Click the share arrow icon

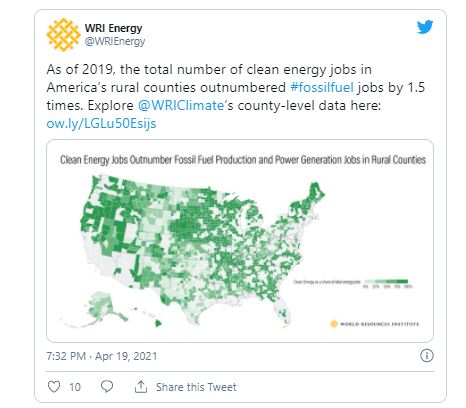point(141,387)
